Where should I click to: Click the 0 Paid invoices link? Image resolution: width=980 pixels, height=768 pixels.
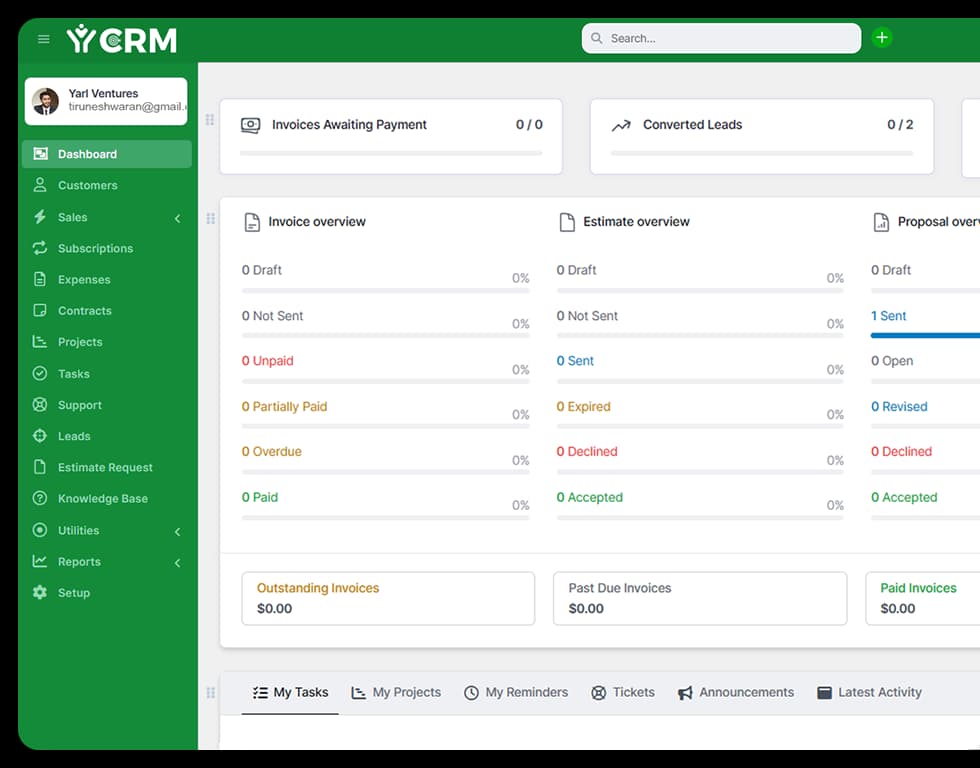260,497
